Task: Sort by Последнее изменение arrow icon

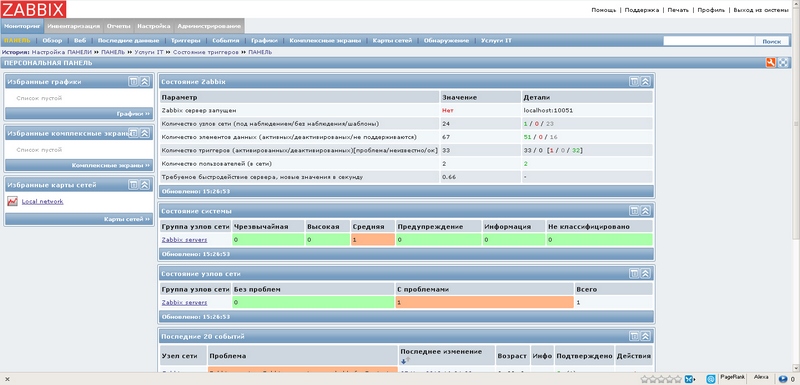Action: (405, 361)
